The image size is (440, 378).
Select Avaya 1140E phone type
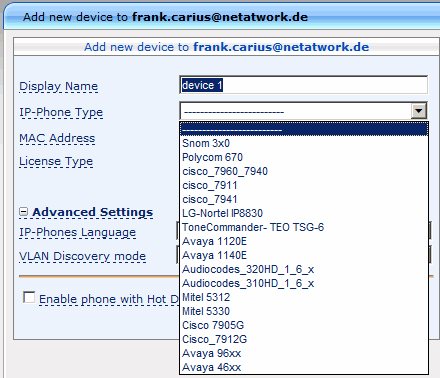(304, 255)
